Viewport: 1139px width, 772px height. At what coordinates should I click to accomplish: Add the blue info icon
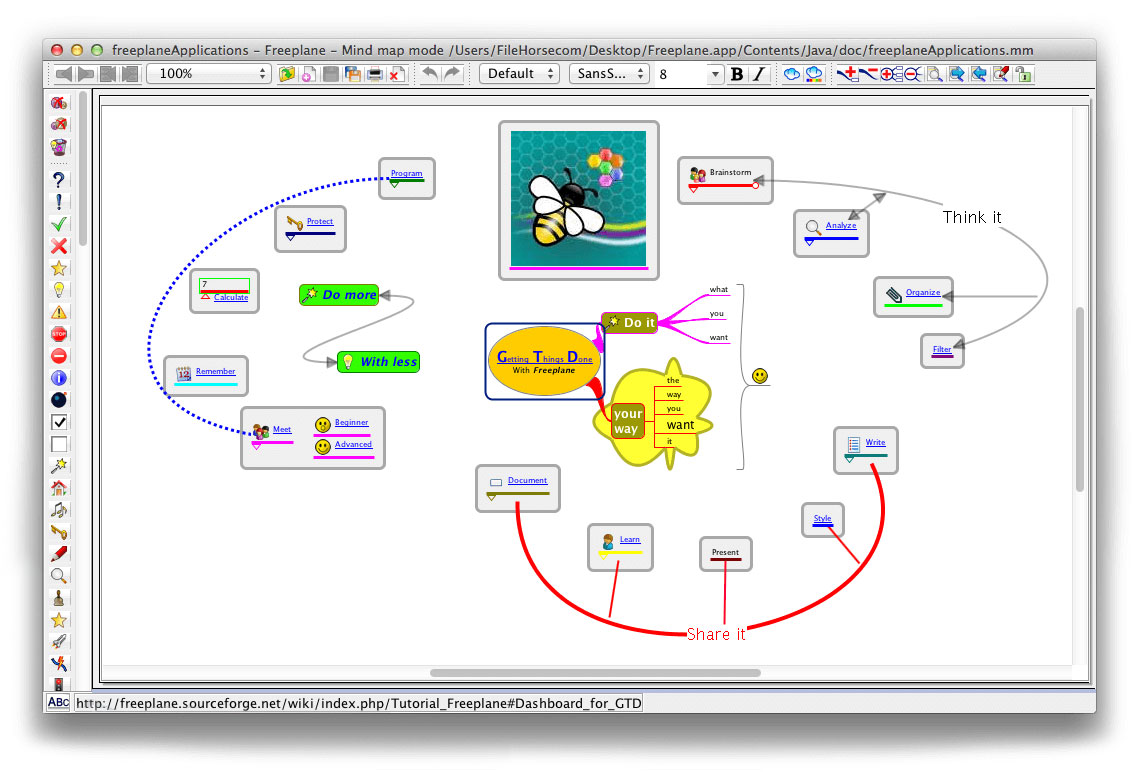click(59, 378)
